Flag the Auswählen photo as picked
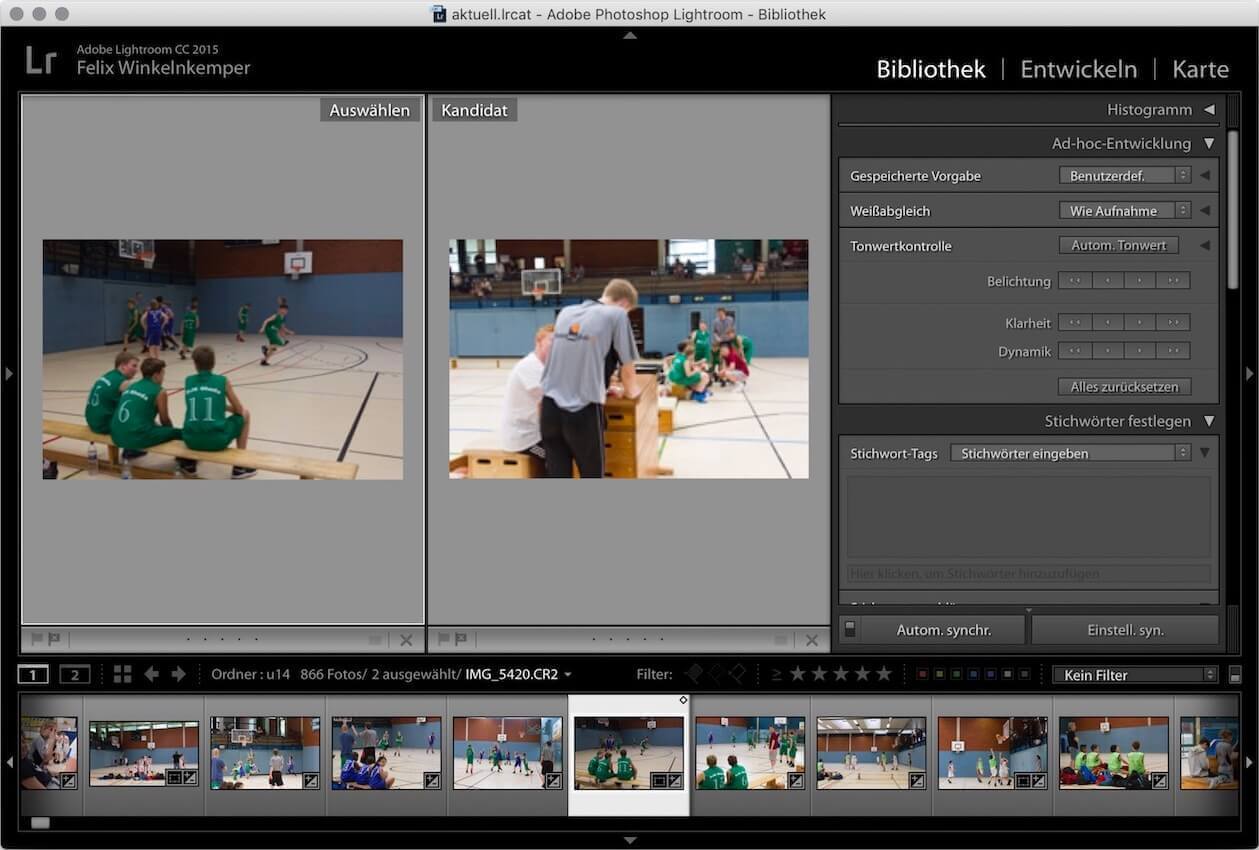1259x850 pixels. click(37, 640)
